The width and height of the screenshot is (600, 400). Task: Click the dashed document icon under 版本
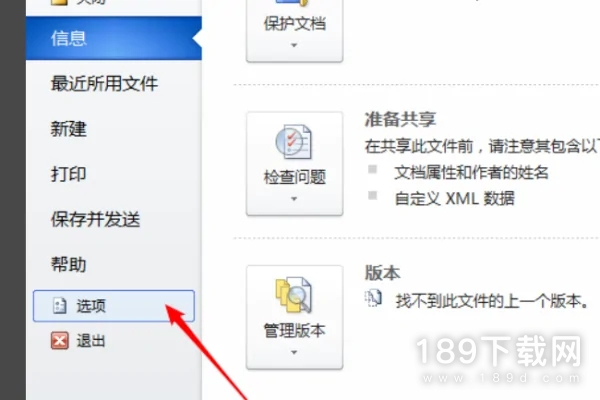[373, 299]
